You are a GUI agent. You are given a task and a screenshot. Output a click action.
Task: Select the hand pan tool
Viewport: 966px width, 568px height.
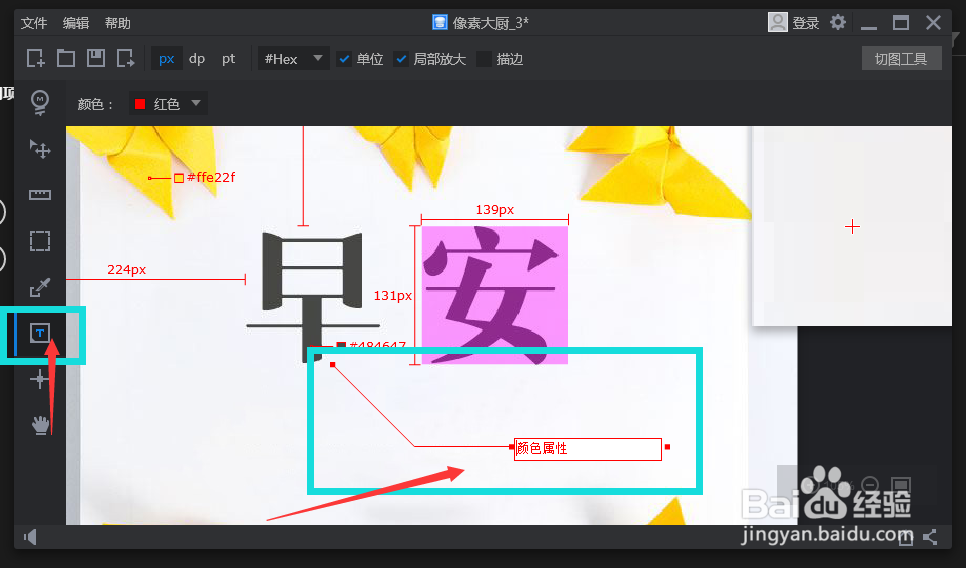coord(40,425)
